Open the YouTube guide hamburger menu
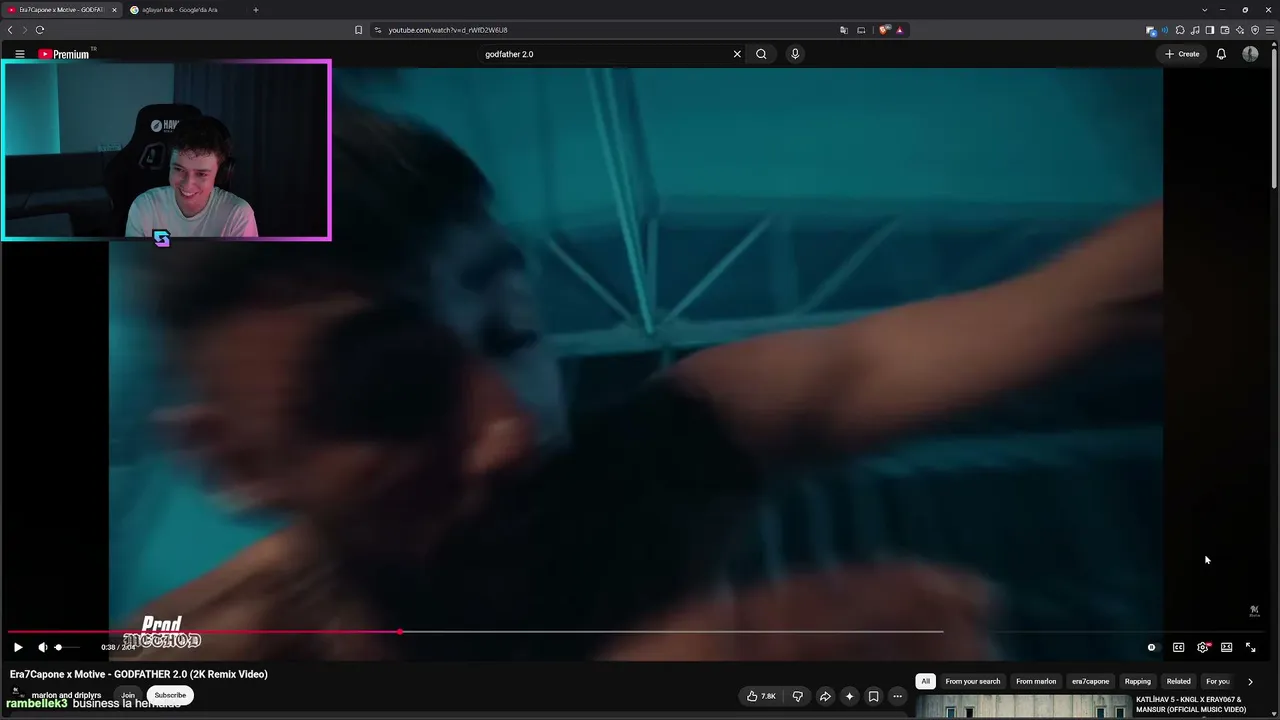The height and width of the screenshot is (720, 1280). [x=19, y=54]
